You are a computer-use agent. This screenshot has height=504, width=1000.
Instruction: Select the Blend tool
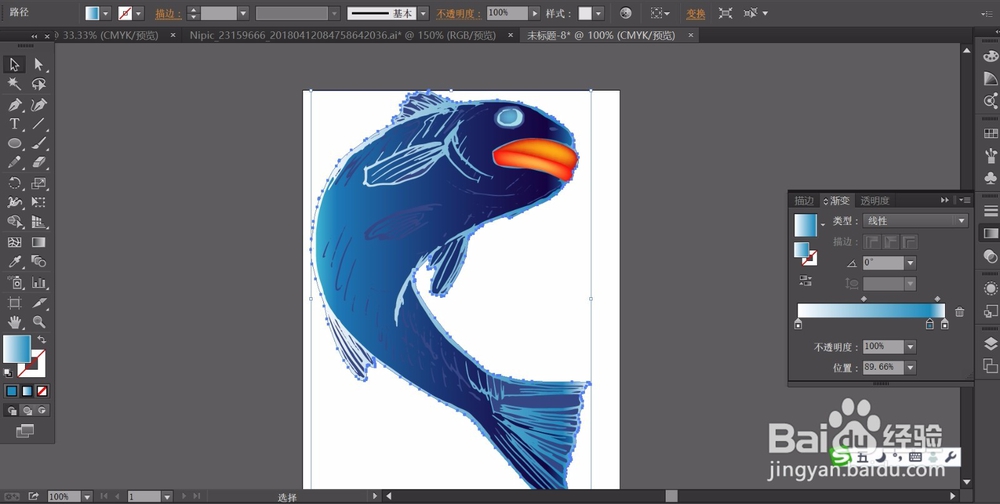(x=39, y=262)
